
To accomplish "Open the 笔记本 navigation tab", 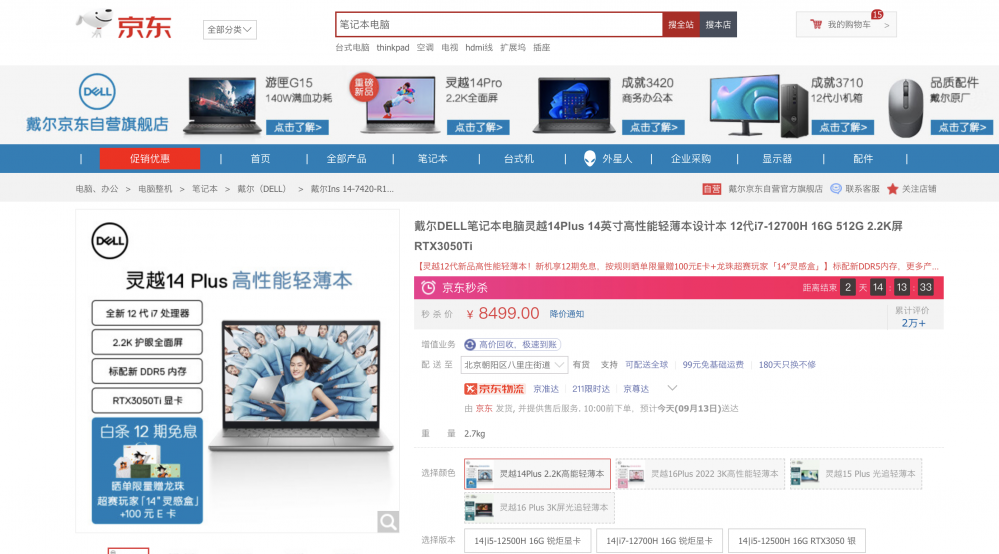I will coord(432,158).
